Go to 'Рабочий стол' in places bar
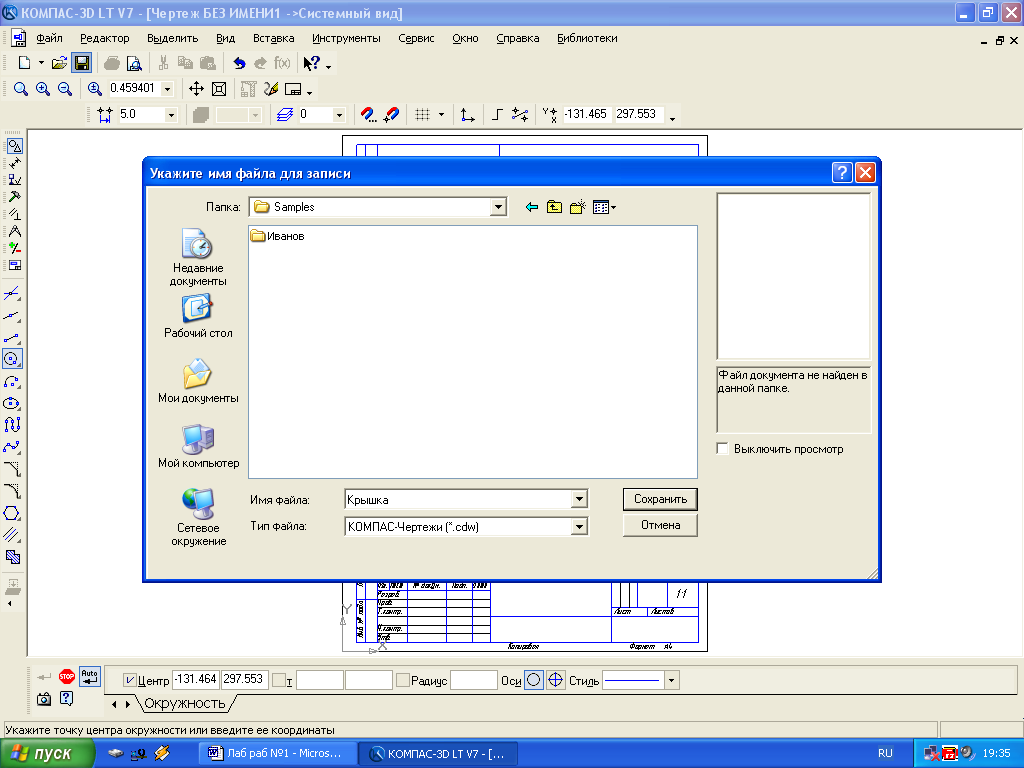The width and height of the screenshot is (1024, 768). [x=198, y=317]
